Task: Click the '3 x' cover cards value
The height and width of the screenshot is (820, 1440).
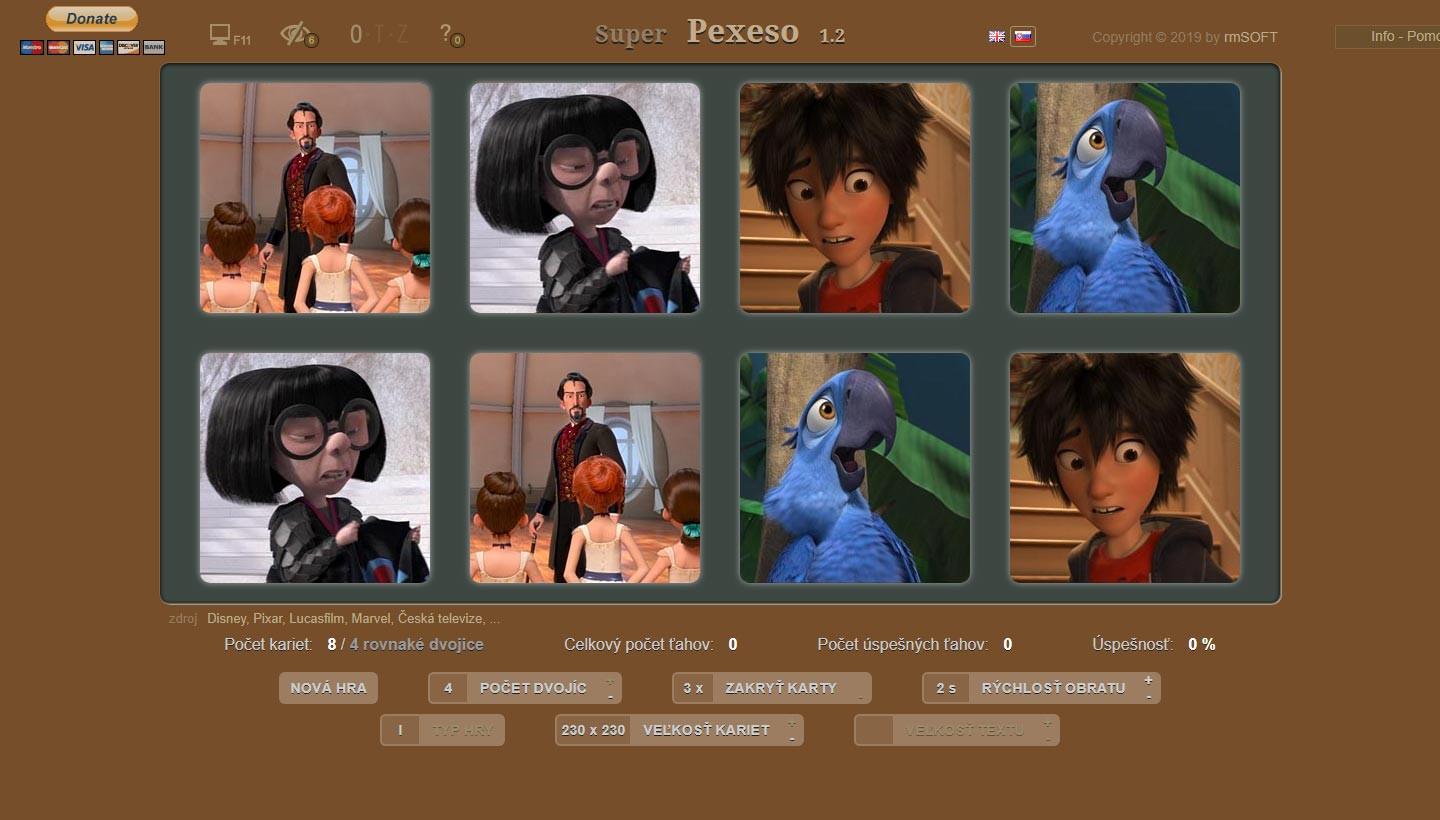Action: tap(693, 688)
